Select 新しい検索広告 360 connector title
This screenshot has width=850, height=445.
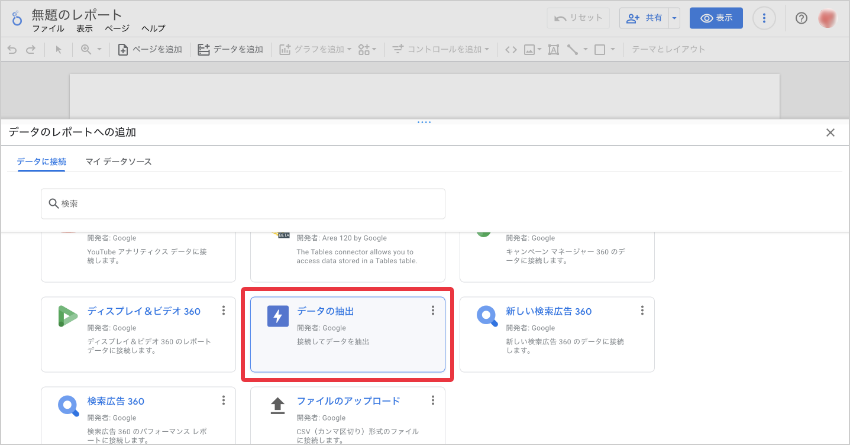tap(549, 311)
